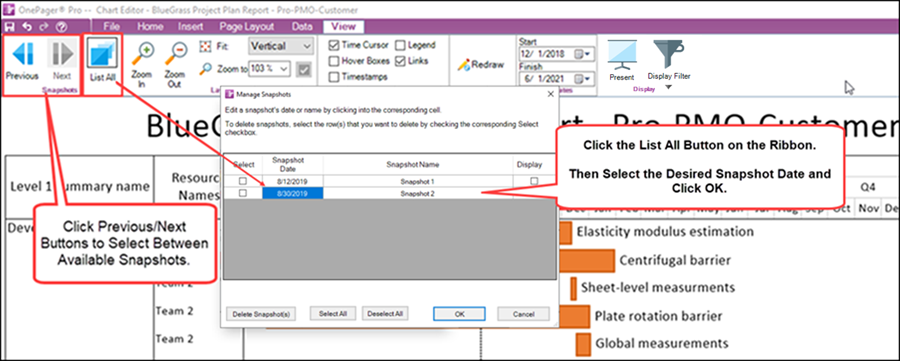This screenshot has height=361, width=900.
Task: Enable the Hover Boxes checkbox
Action: (x=333, y=61)
